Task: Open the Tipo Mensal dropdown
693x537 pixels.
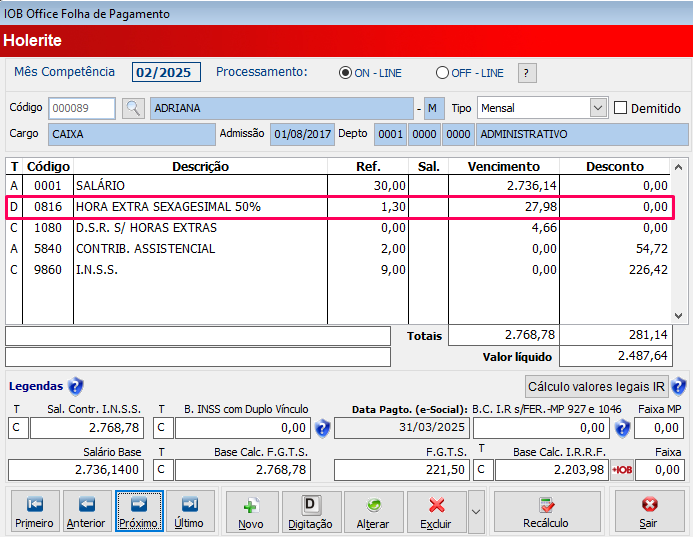Action: pyautogui.click(x=598, y=108)
